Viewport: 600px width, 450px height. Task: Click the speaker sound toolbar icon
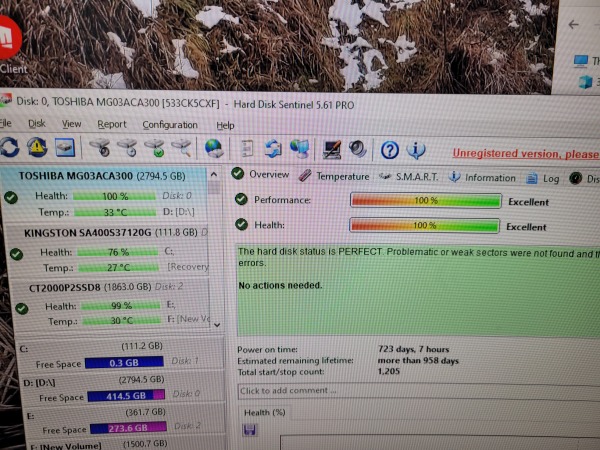pos(357,150)
